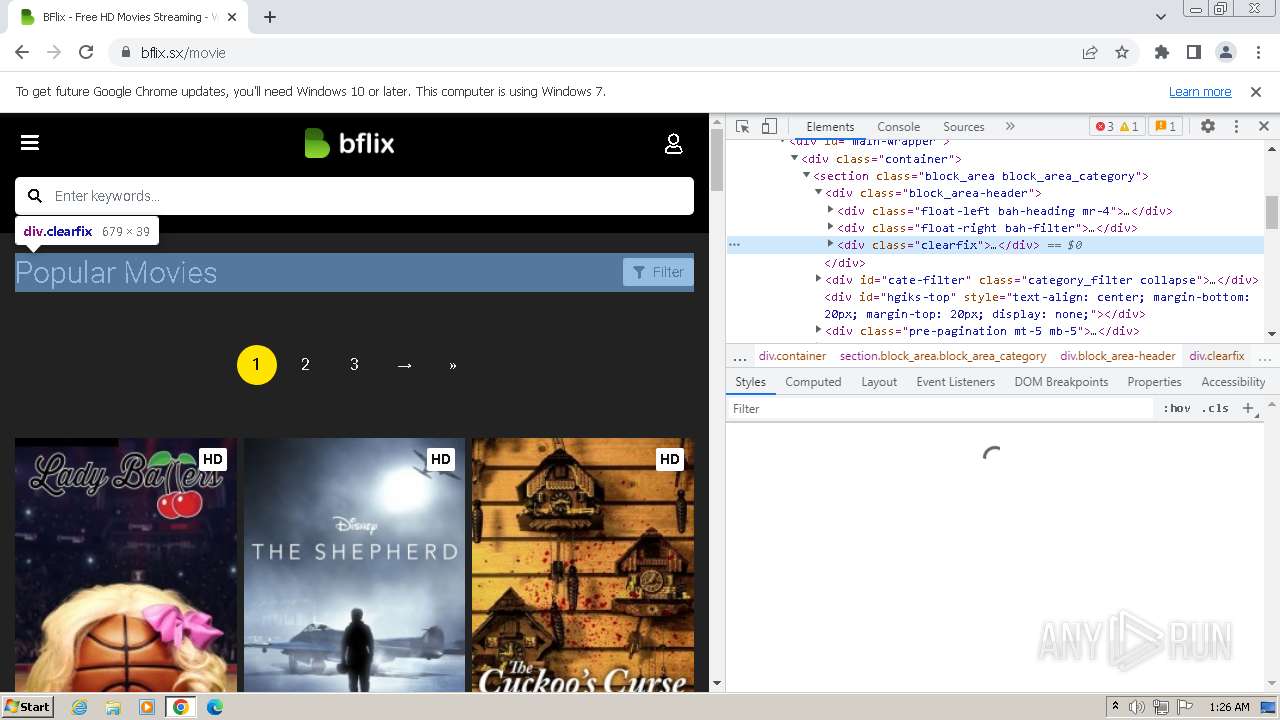Open the Styles pane tab
This screenshot has width=1280, height=720.
tap(750, 382)
